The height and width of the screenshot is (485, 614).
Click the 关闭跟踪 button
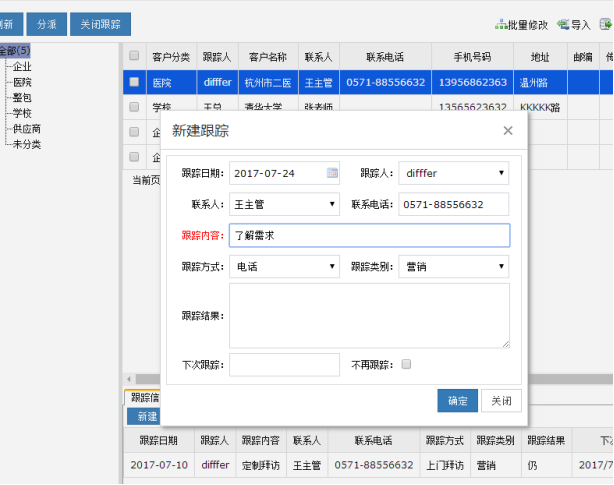tap(100, 24)
